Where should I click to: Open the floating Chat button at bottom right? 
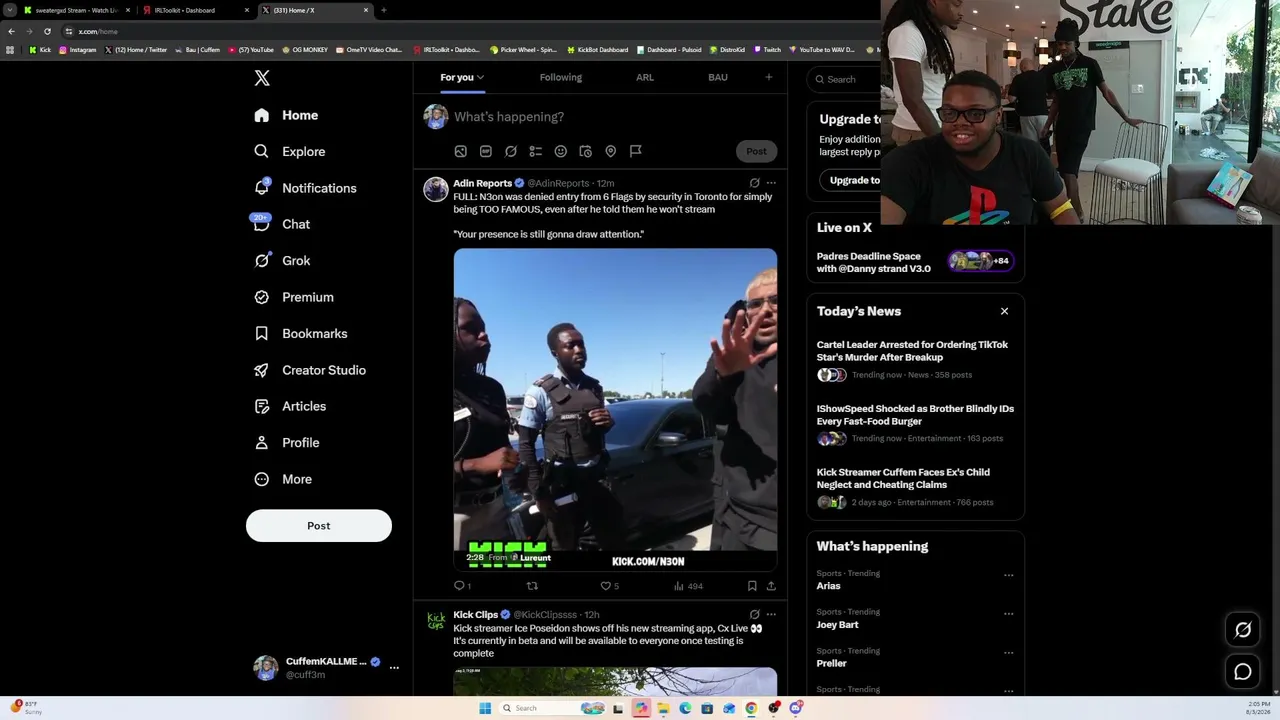[x=1243, y=672]
